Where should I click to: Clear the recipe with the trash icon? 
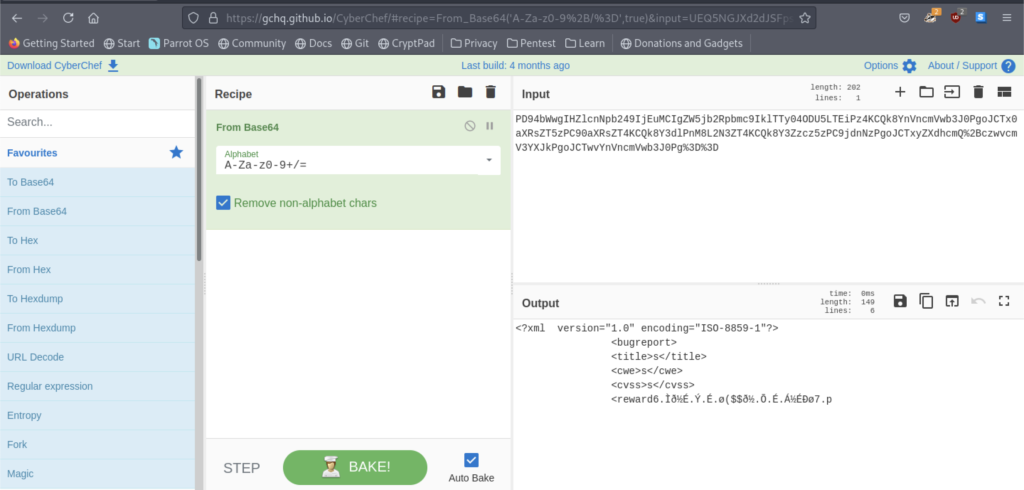coord(490,92)
